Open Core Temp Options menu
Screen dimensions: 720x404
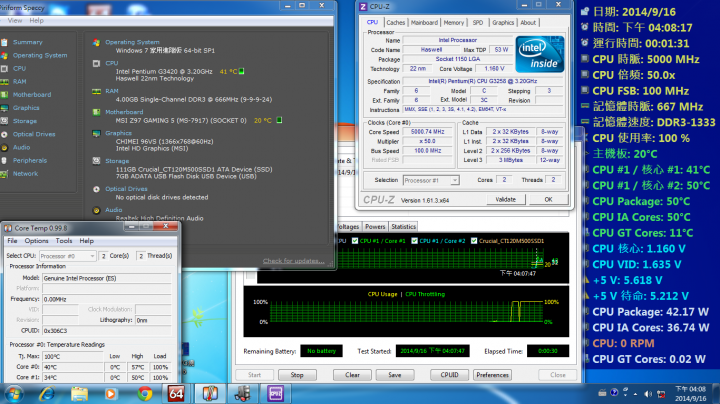pos(36,241)
